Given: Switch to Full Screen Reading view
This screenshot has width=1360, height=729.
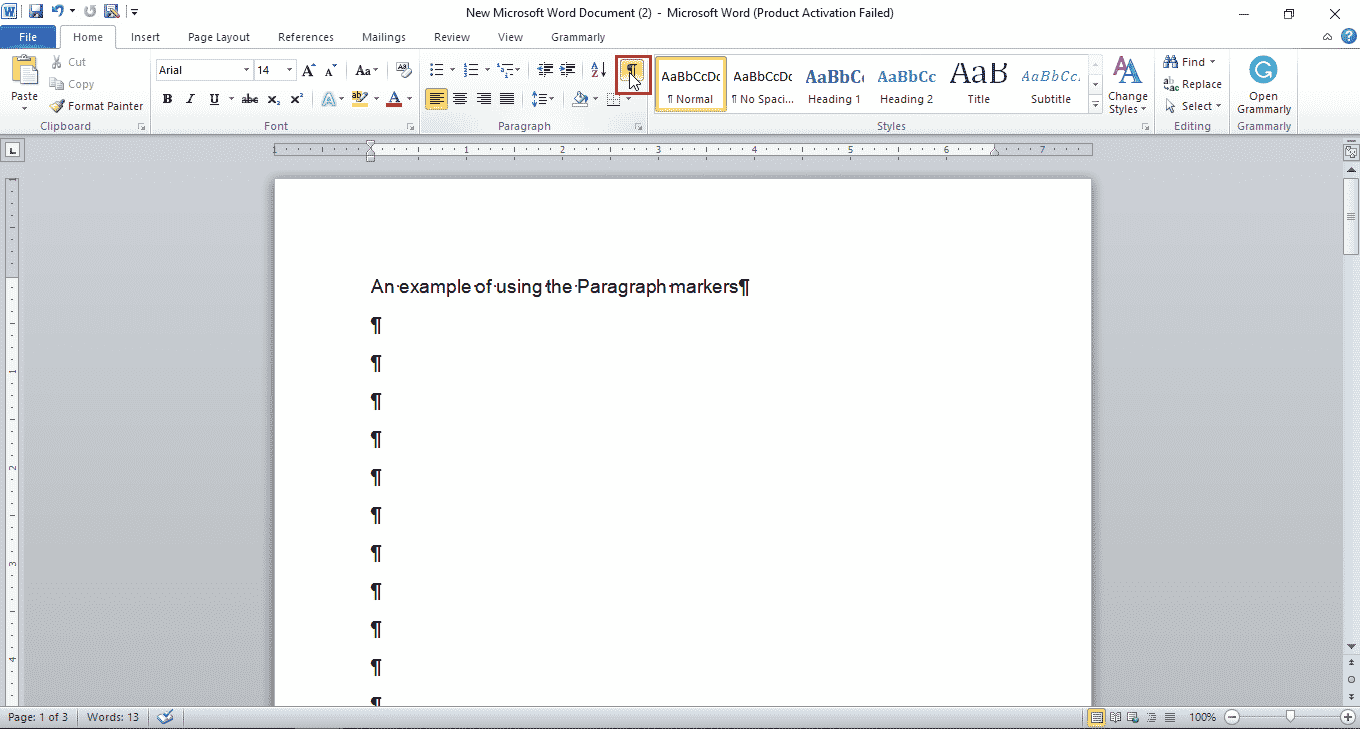Looking at the screenshot, I should pyautogui.click(x=1114, y=717).
